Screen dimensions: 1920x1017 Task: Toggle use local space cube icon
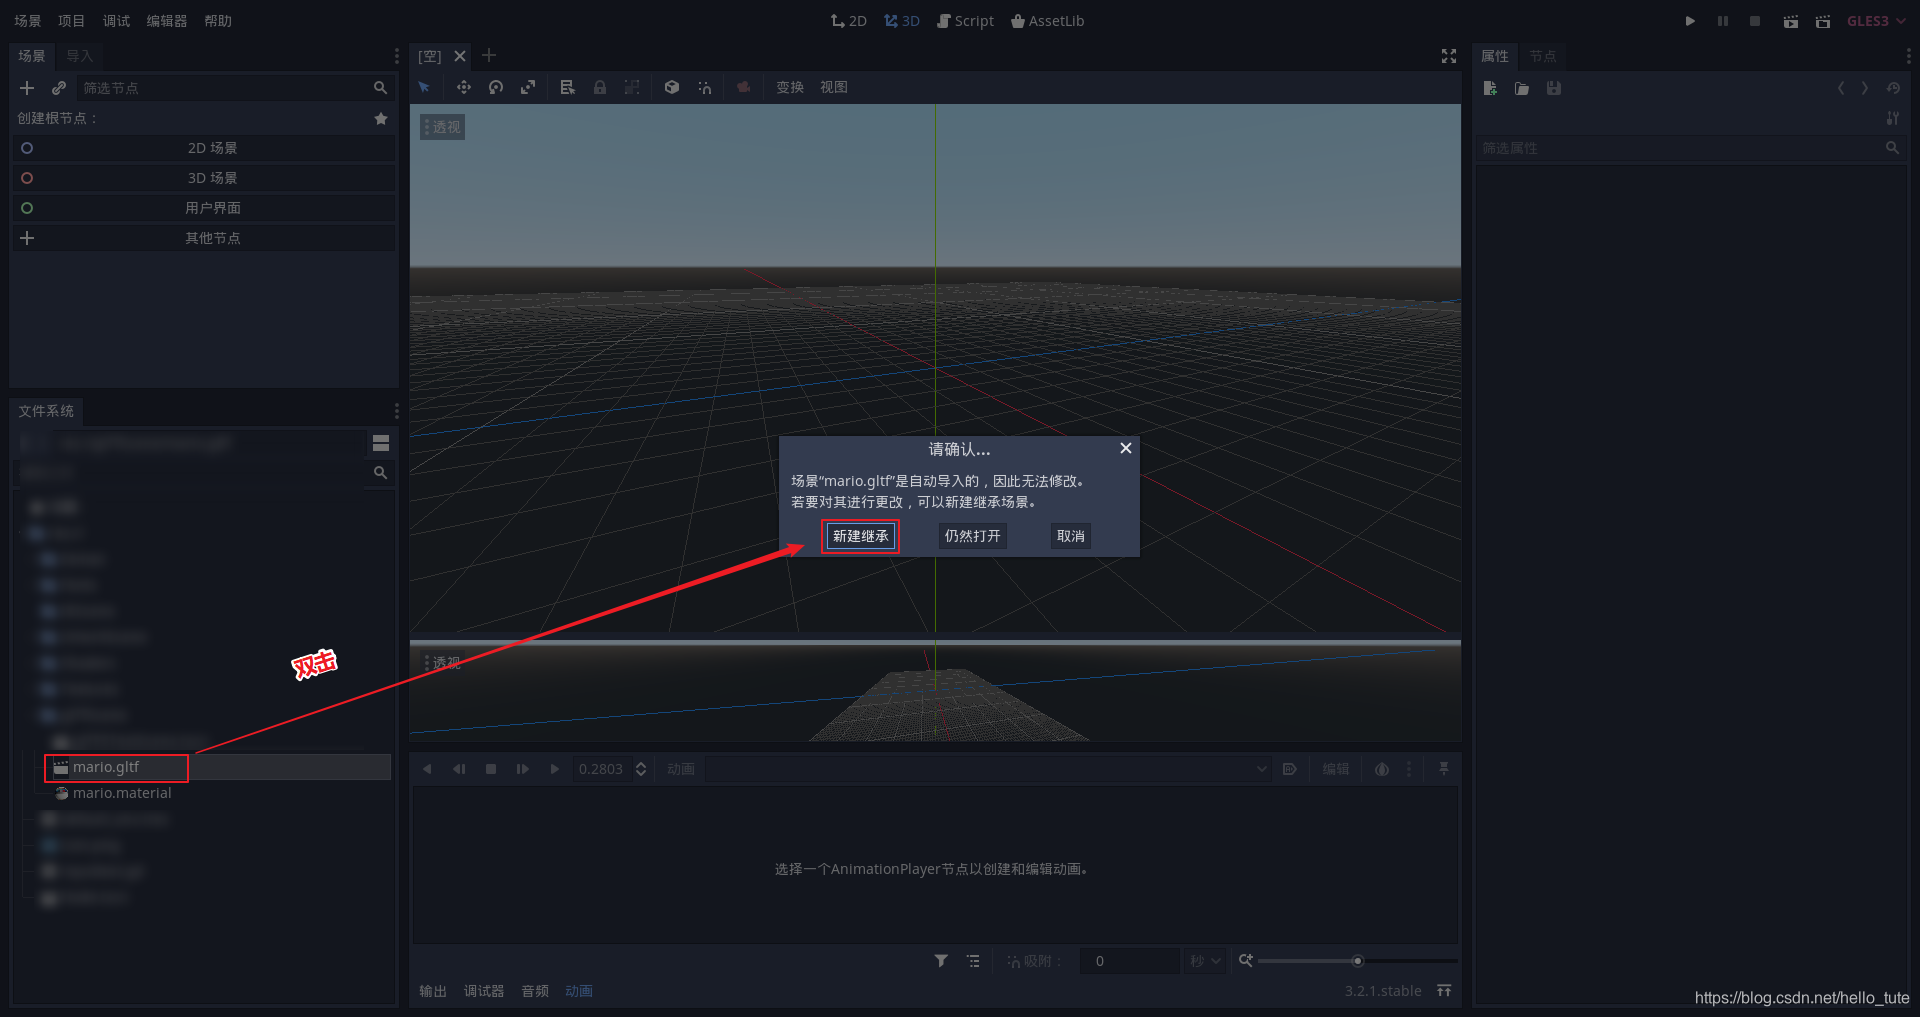[x=672, y=88]
